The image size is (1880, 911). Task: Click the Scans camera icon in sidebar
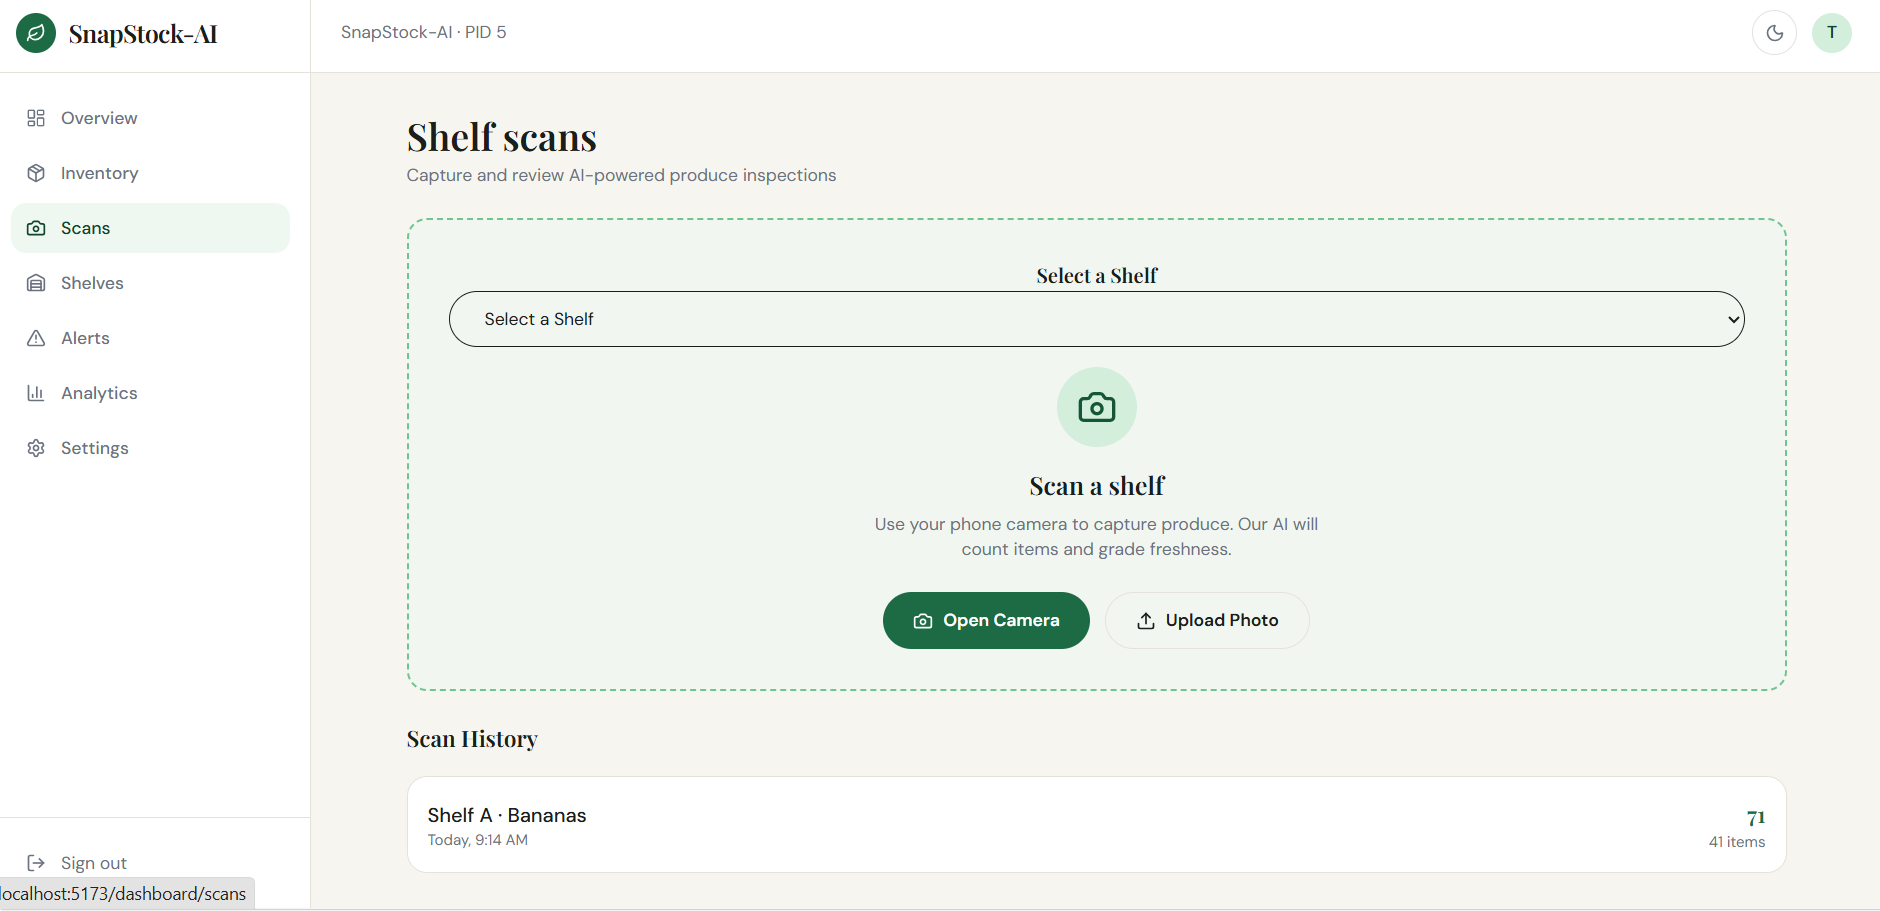pyautogui.click(x=36, y=228)
